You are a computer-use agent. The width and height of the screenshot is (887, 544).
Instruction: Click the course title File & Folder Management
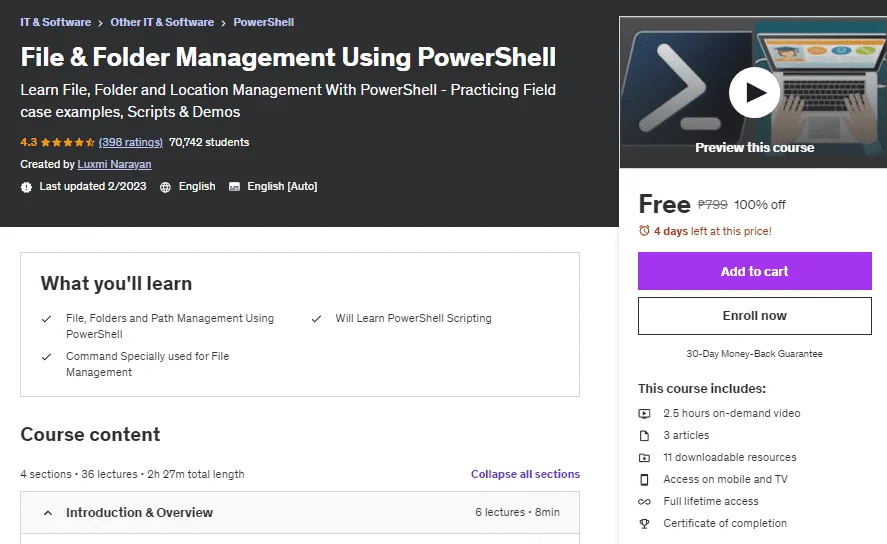coord(288,57)
